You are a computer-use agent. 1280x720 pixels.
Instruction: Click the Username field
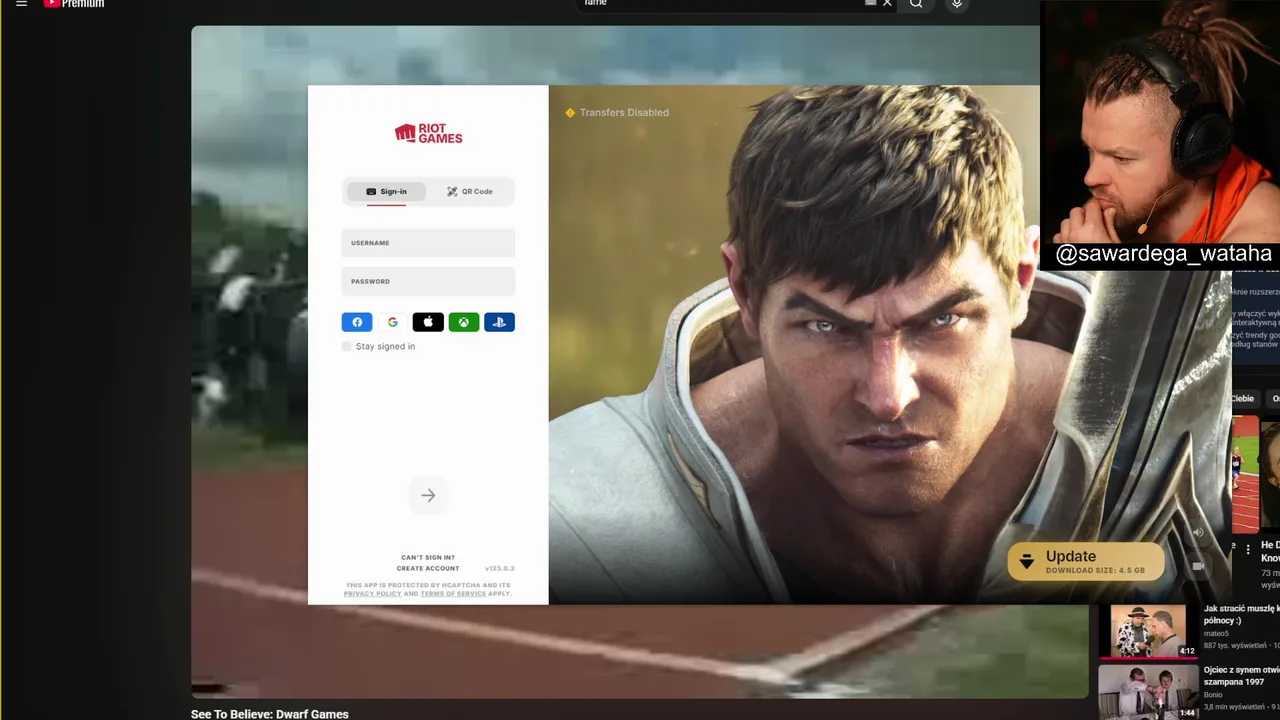(x=428, y=243)
